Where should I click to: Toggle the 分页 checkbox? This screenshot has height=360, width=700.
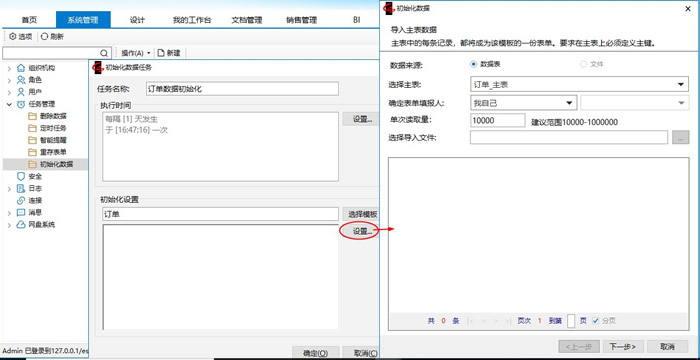596,321
